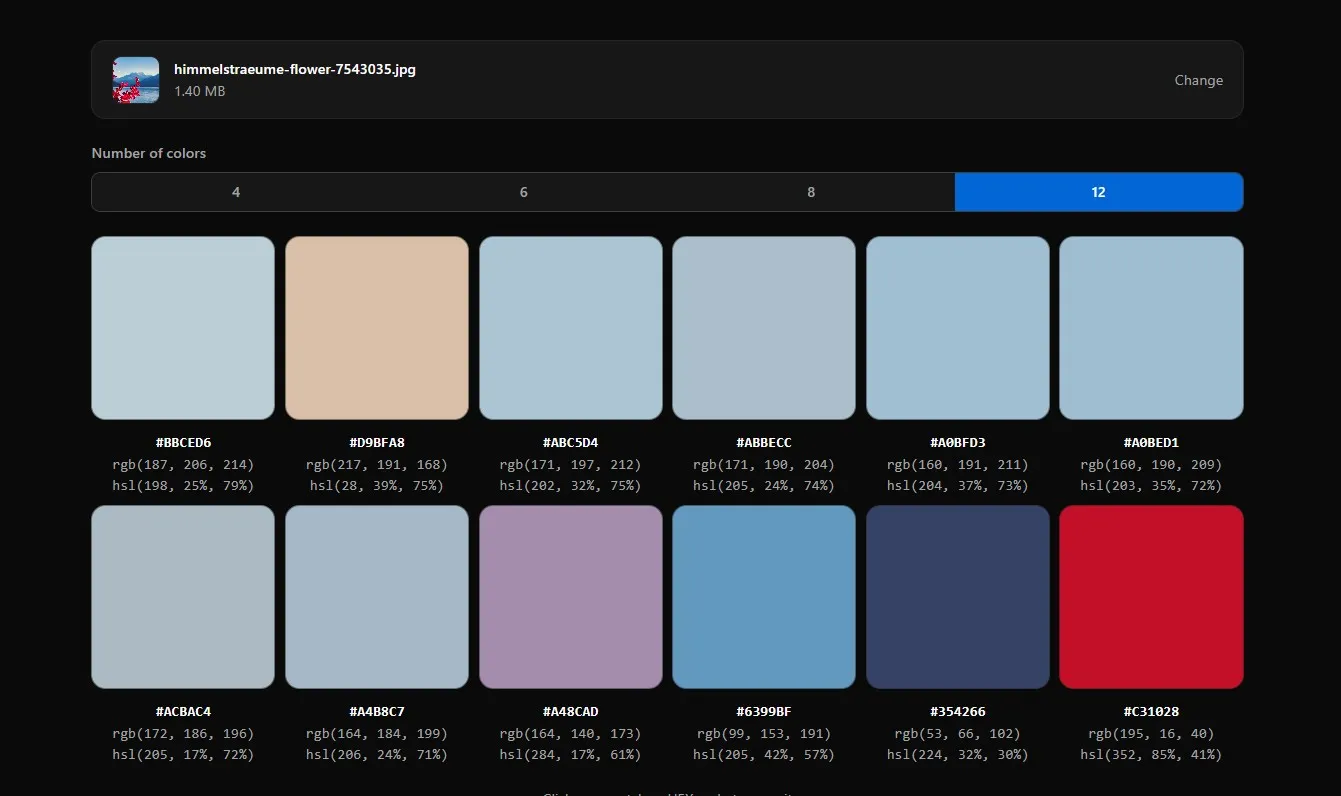Click the rgb(164, 140, 173) value
This screenshot has height=796, width=1341.
coord(571,733)
